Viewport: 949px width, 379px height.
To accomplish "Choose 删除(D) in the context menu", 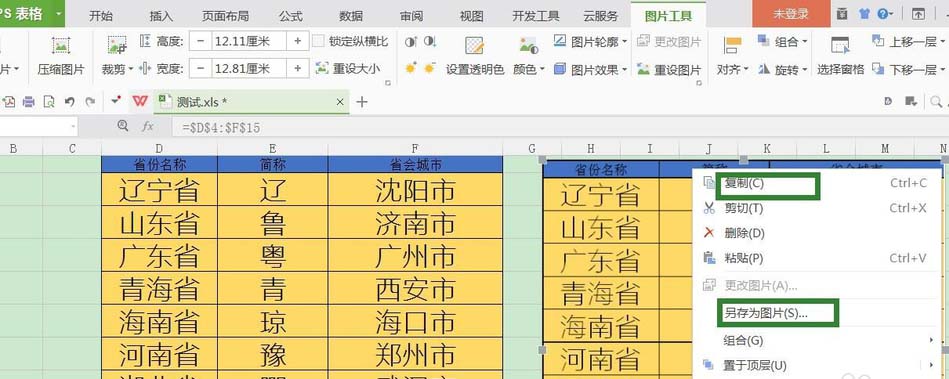I will click(817, 233).
